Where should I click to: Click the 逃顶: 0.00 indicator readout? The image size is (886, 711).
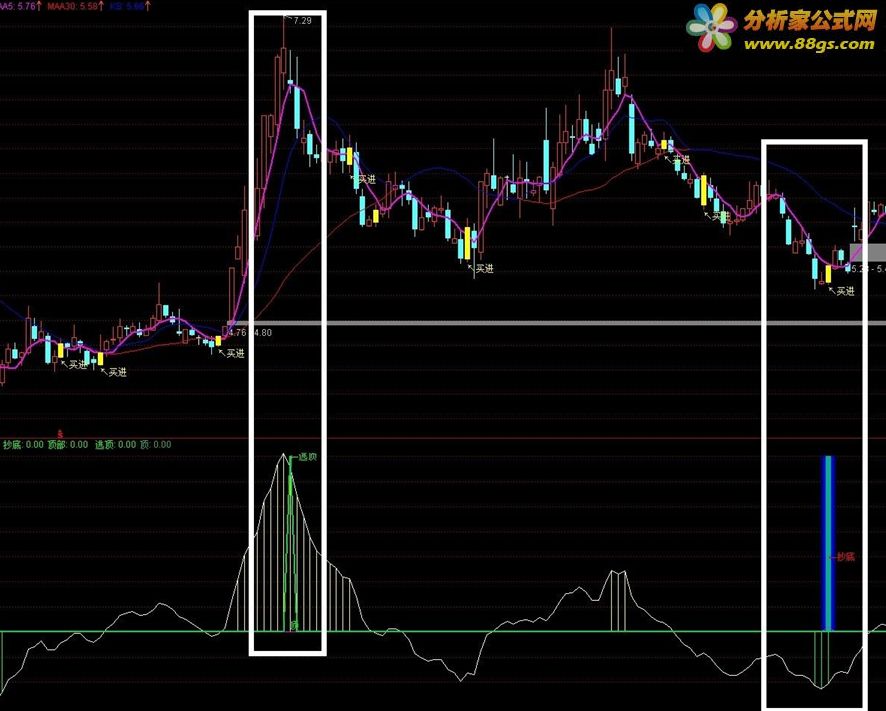(x=115, y=444)
